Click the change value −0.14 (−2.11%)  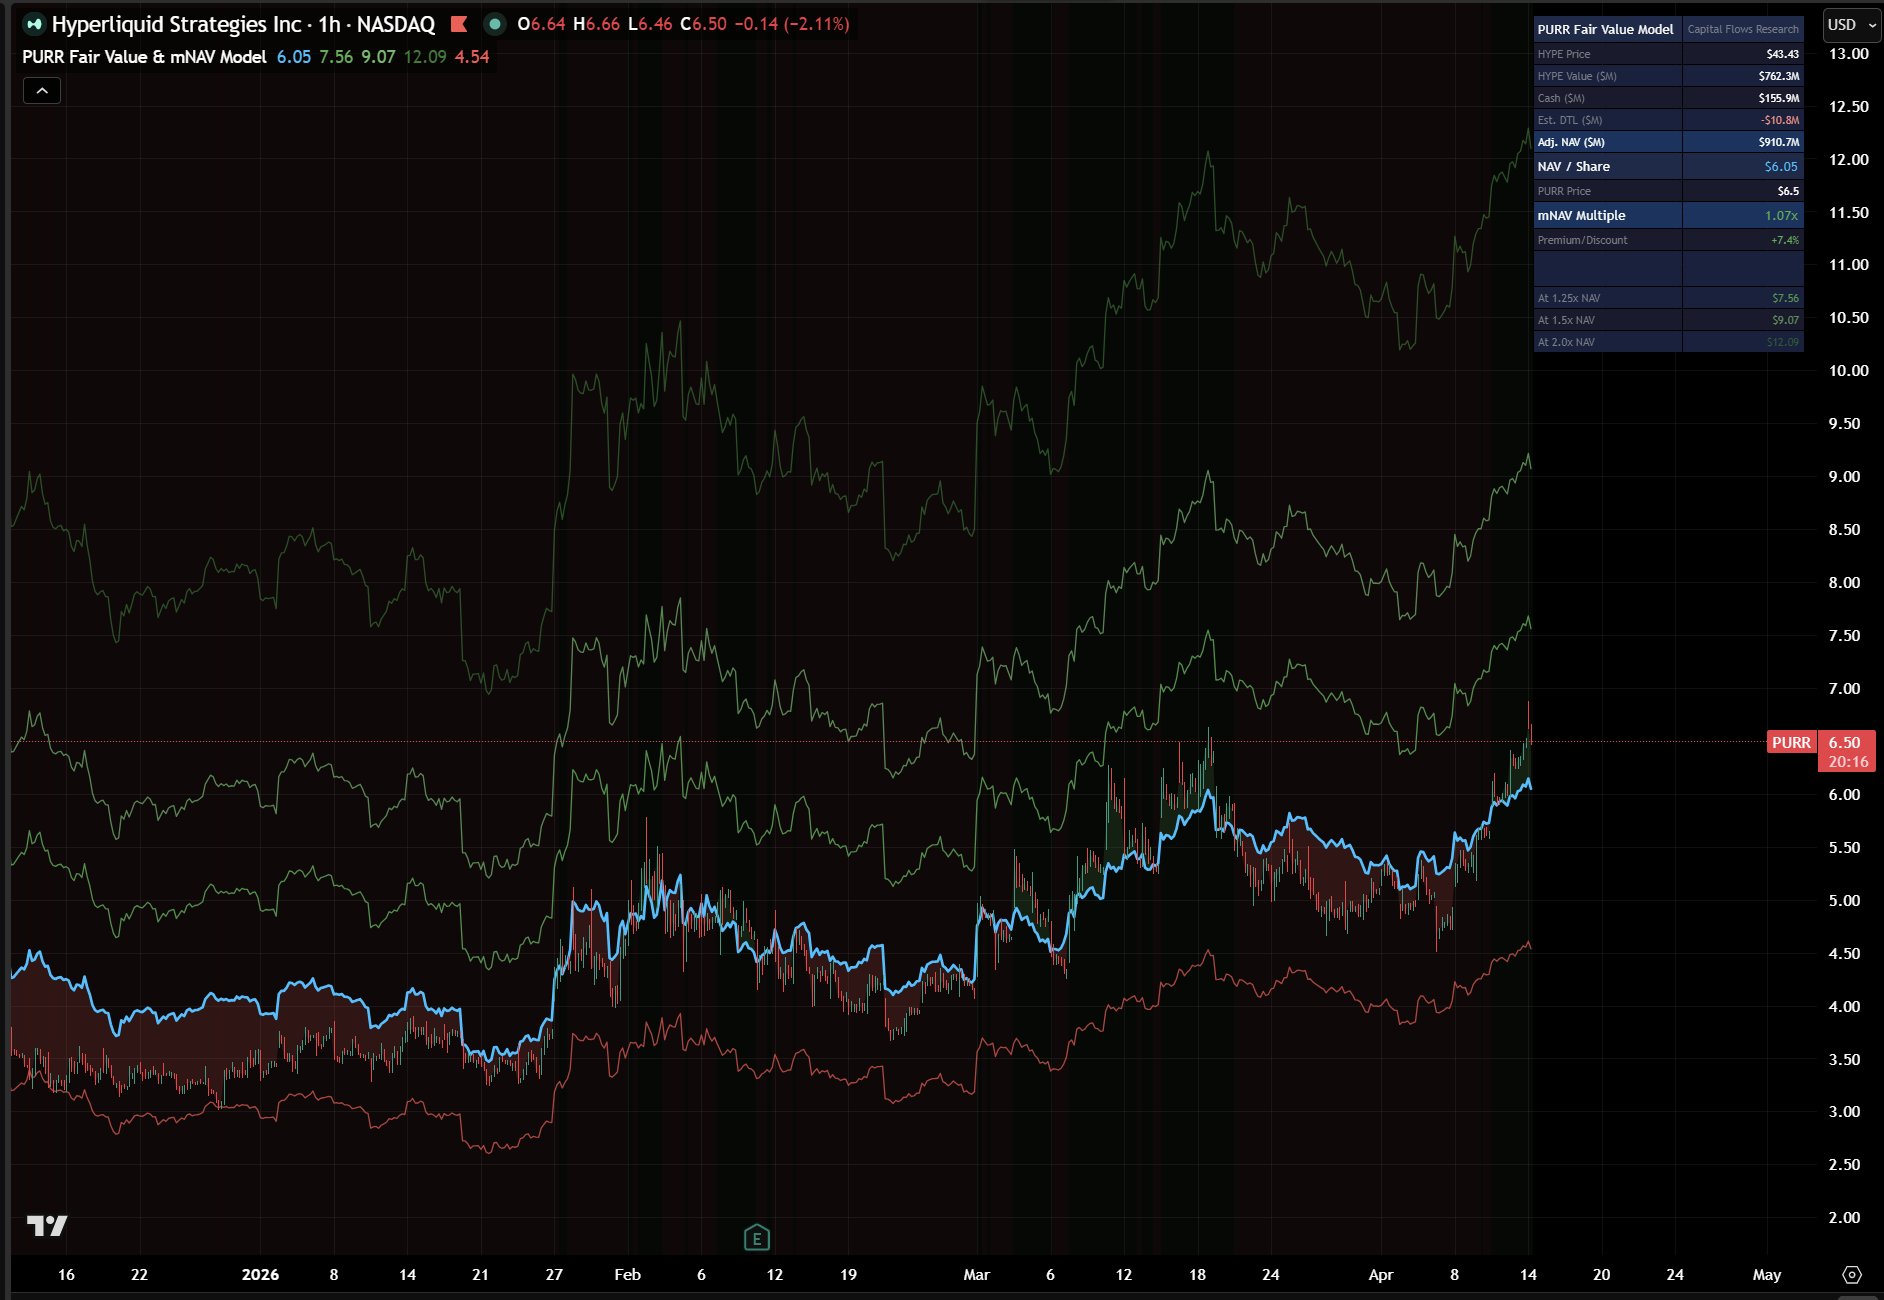click(792, 24)
